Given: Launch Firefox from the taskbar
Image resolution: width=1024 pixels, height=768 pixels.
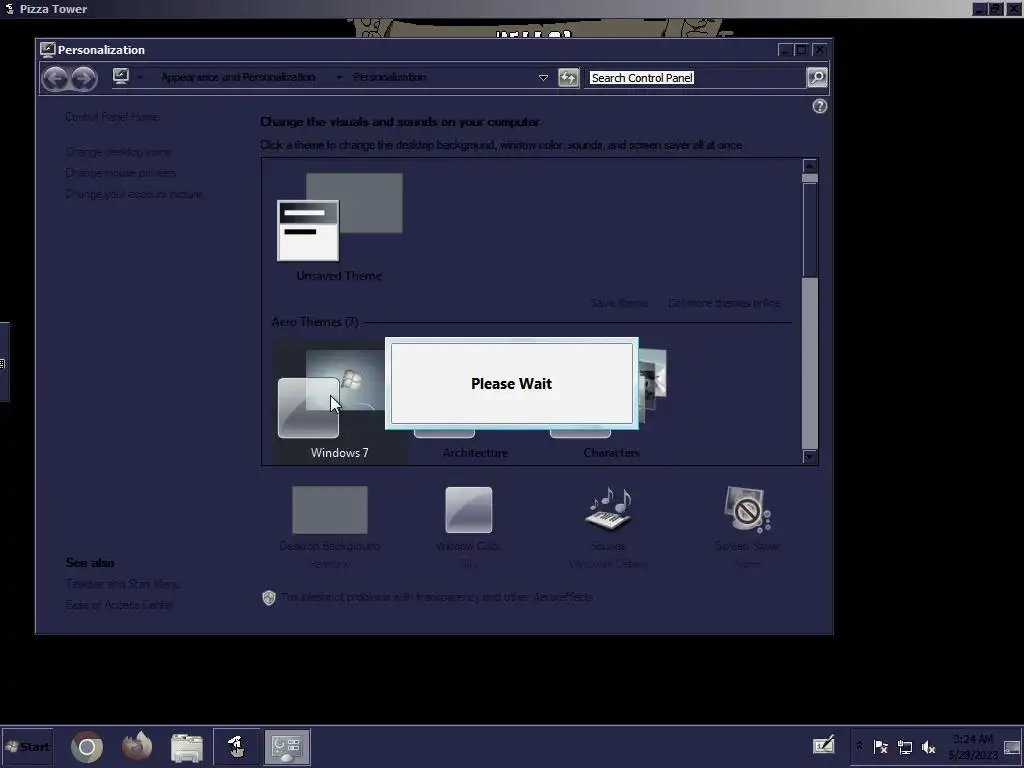Looking at the screenshot, I should click(137, 747).
